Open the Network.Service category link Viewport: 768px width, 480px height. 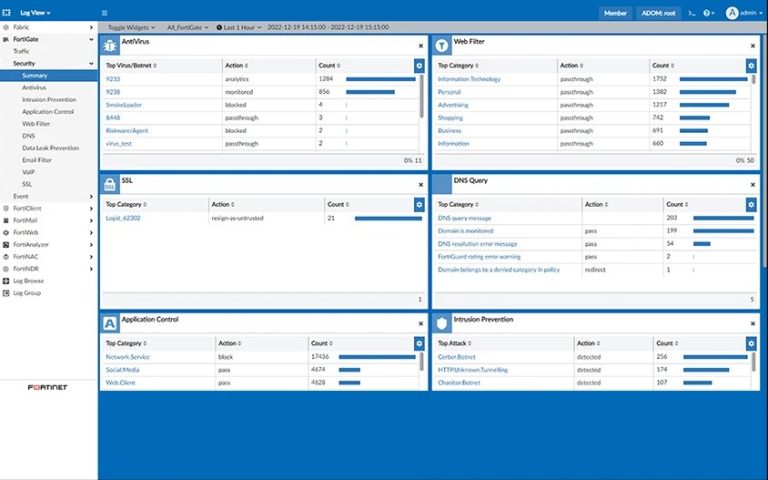pos(128,357)
